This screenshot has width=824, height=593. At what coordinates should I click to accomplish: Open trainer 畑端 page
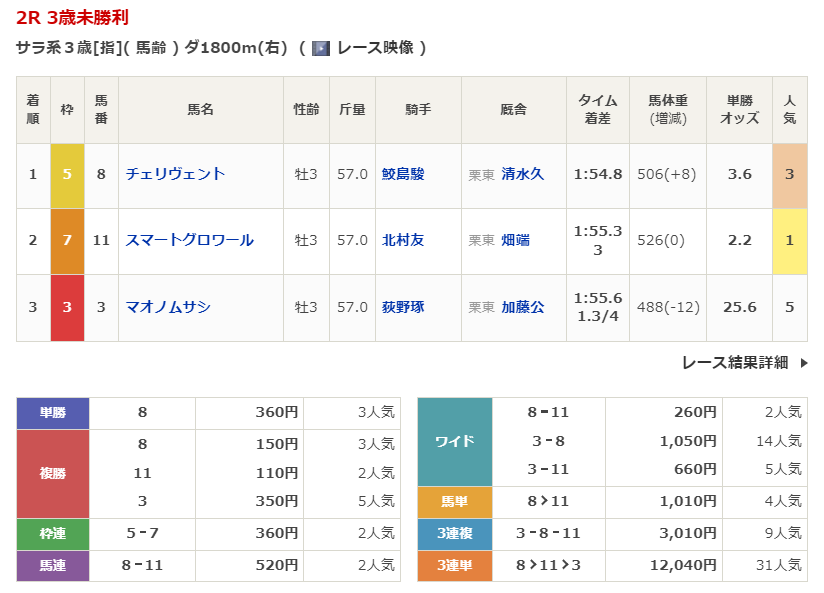pyautogui.click(x=515, y=240)
